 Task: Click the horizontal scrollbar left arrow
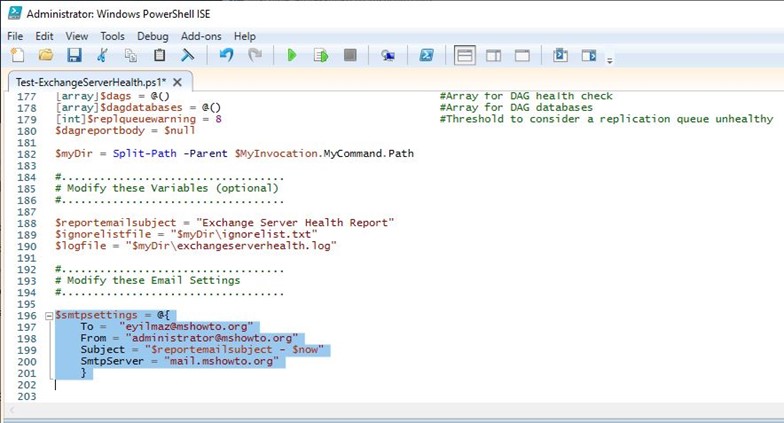[11, 410]
